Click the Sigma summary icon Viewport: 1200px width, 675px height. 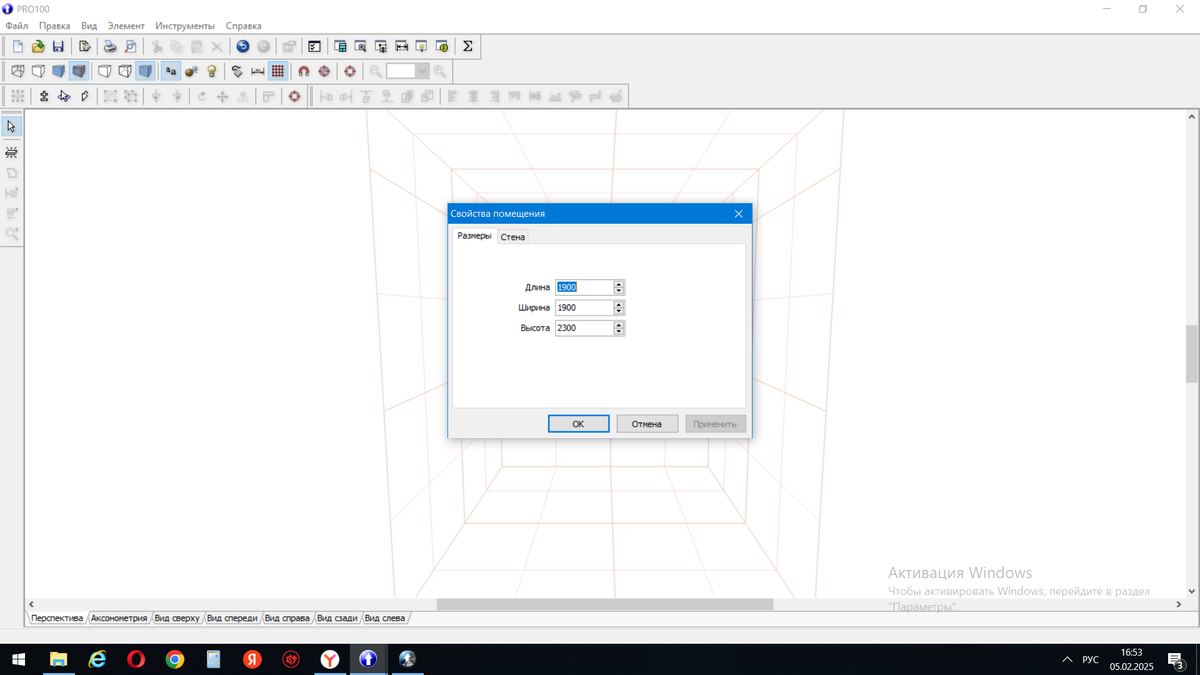tap(467, 46)
